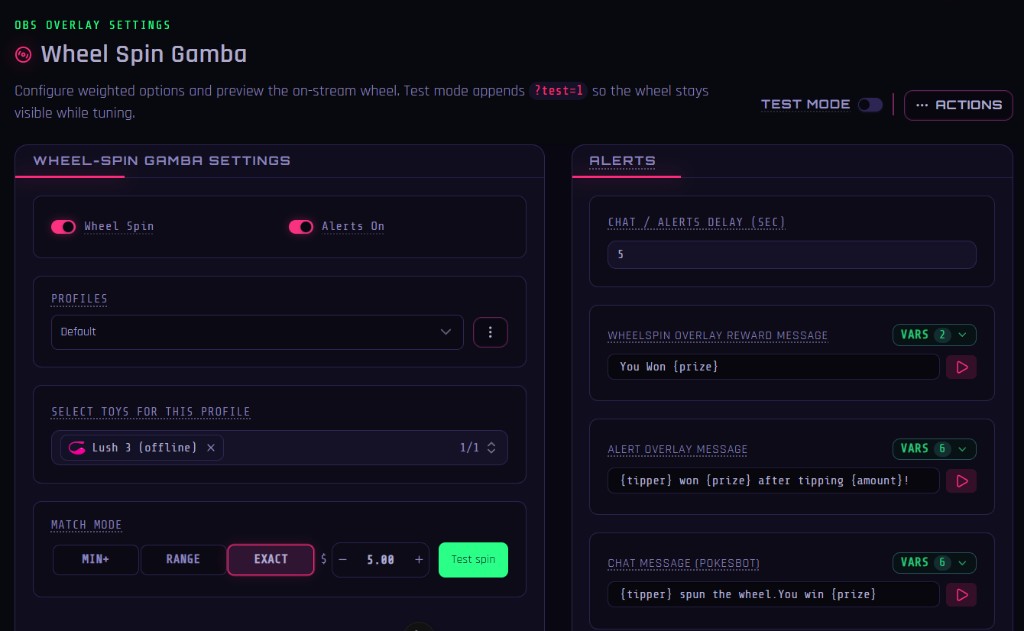Increase the match amount with plus
This screenshot has width=1024, height=631.
pyautogui.click(x=419, y=560)
